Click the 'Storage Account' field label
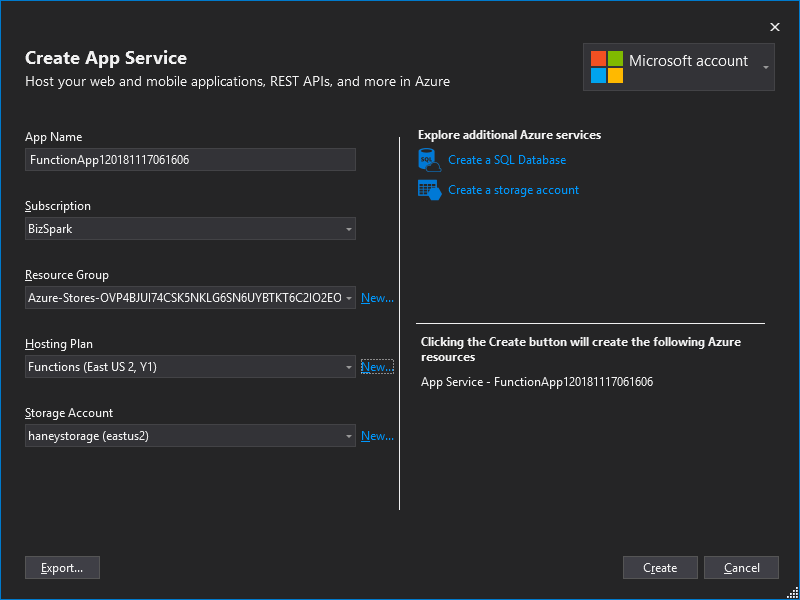This screenshot has width=800, height=600. (x=69, y=413)
